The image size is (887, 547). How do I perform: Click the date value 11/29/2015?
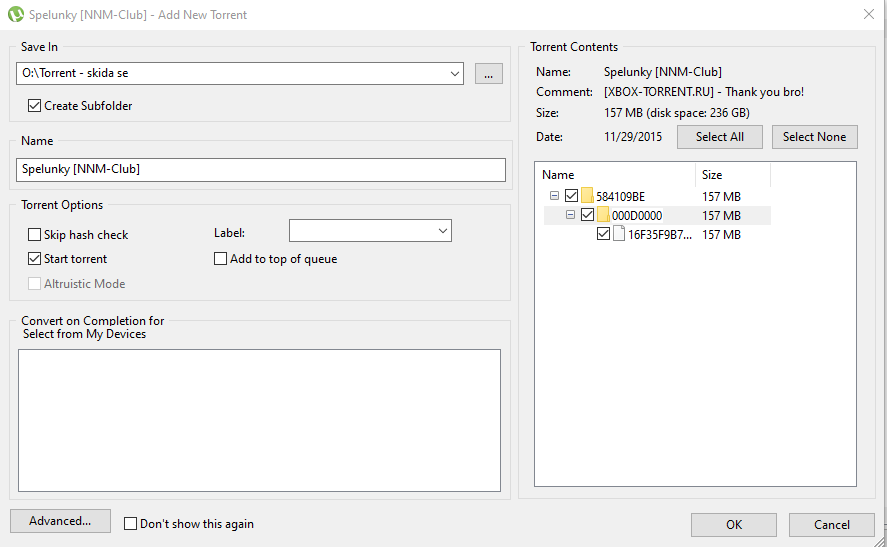click(633, 137)
